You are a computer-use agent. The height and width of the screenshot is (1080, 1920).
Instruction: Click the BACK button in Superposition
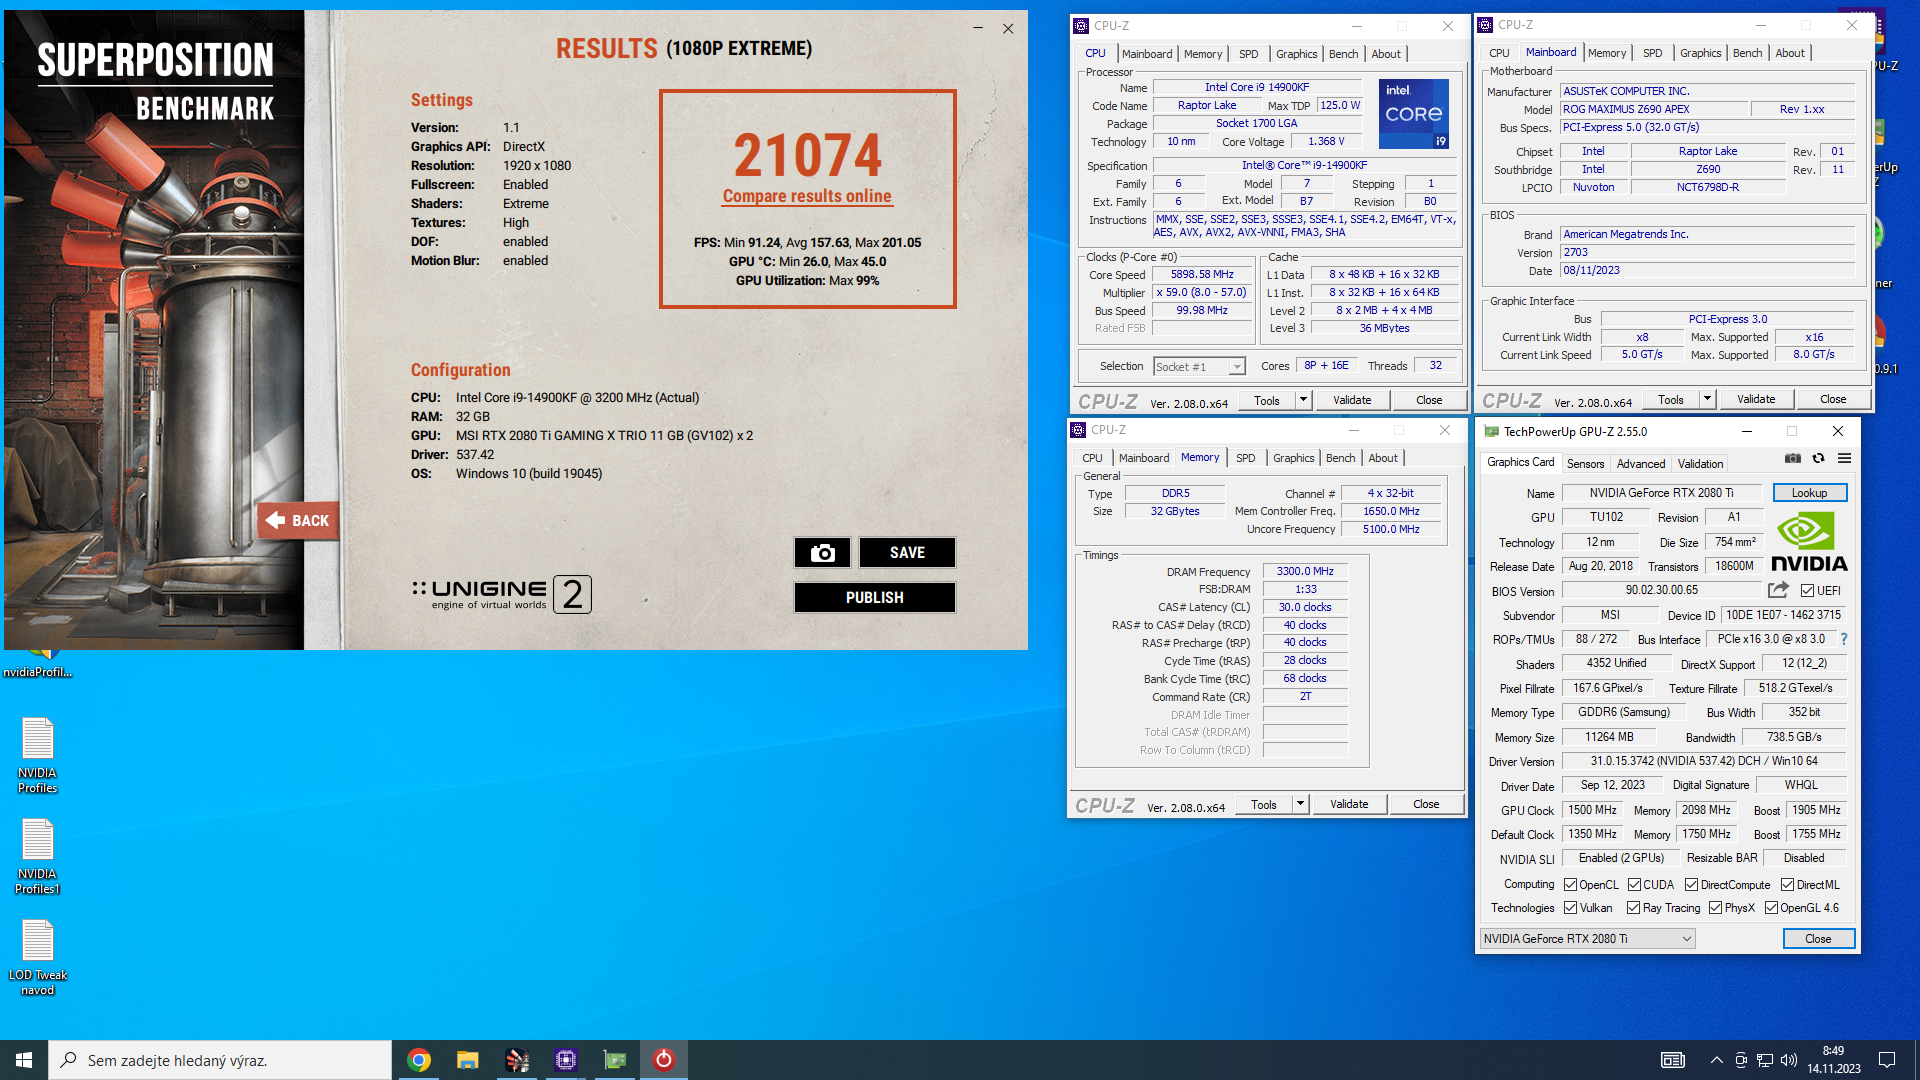(298, 520)
